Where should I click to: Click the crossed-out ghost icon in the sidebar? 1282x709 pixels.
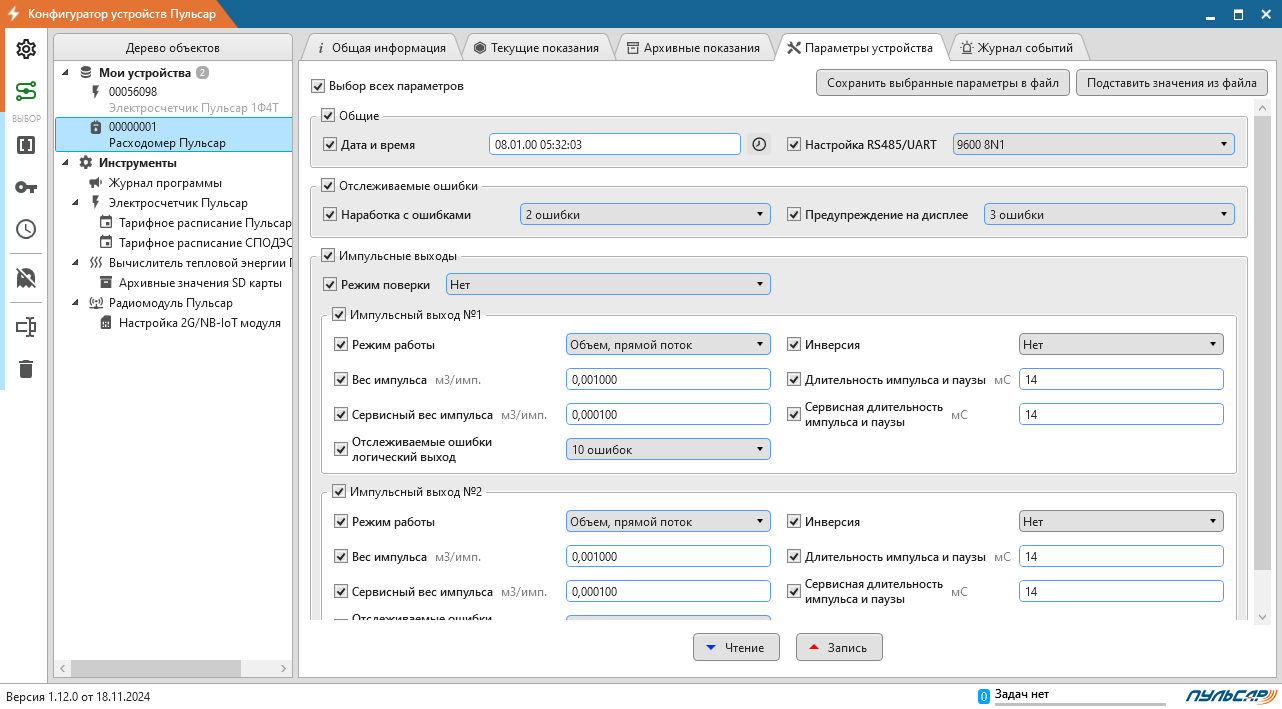(x=26, y=278)
